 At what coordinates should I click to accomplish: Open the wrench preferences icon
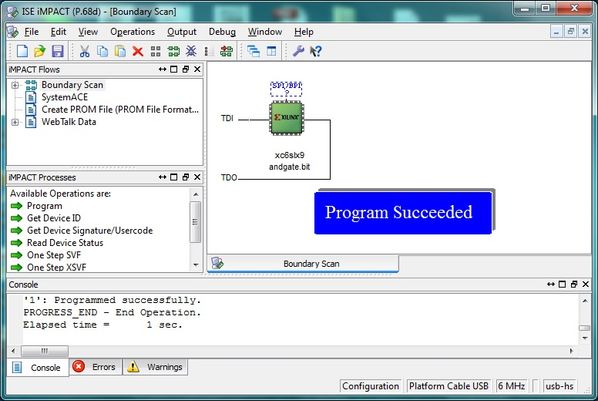tap(298, 51)
